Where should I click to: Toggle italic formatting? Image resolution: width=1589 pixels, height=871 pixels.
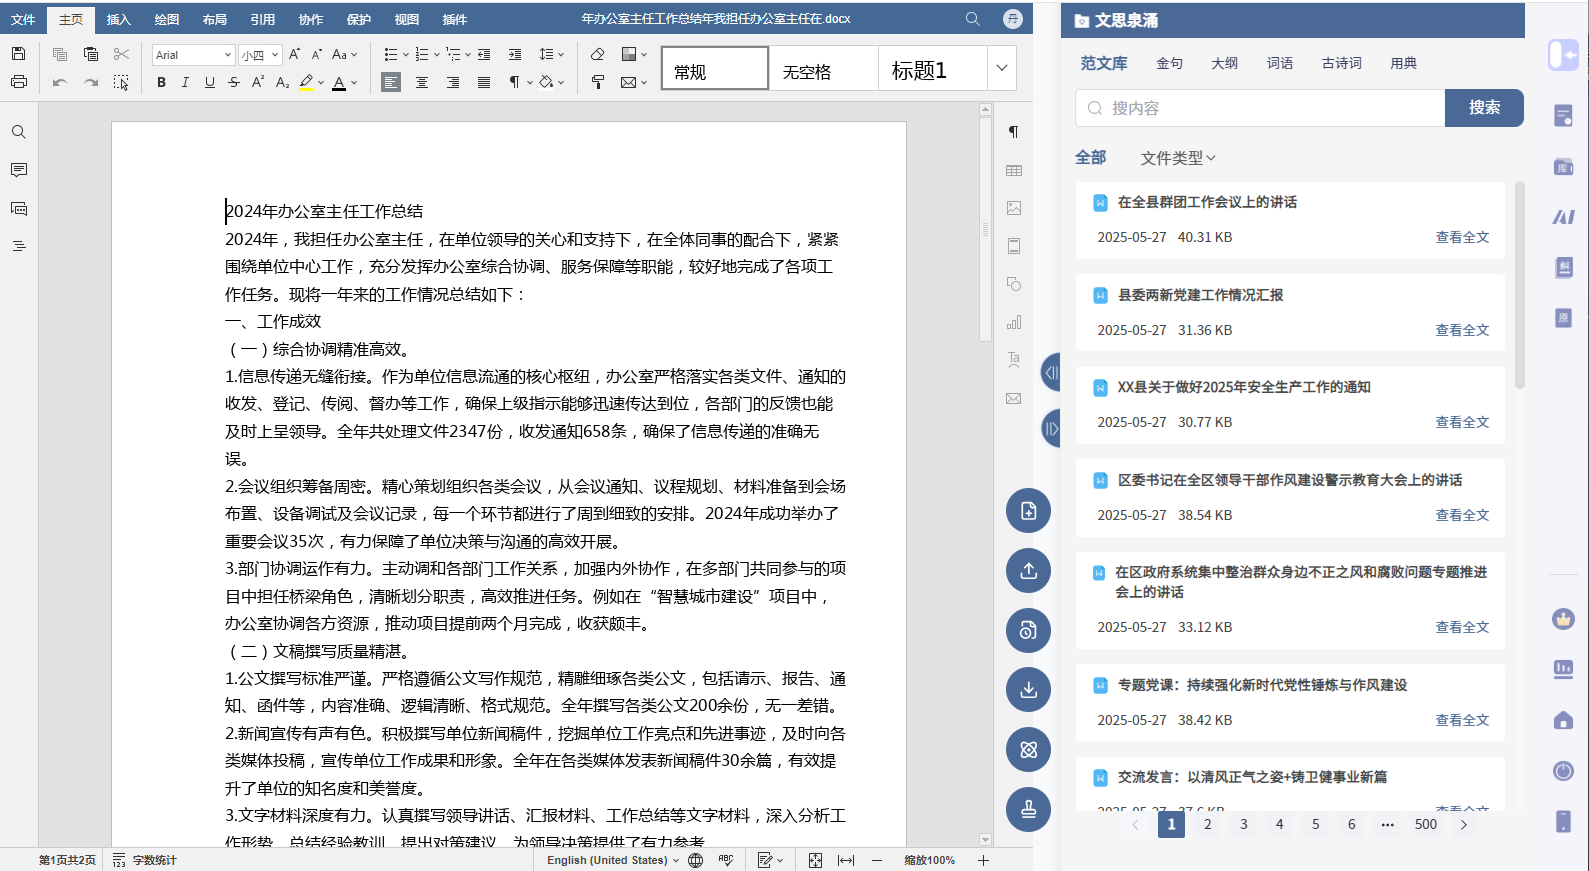[x=185, y=82]
